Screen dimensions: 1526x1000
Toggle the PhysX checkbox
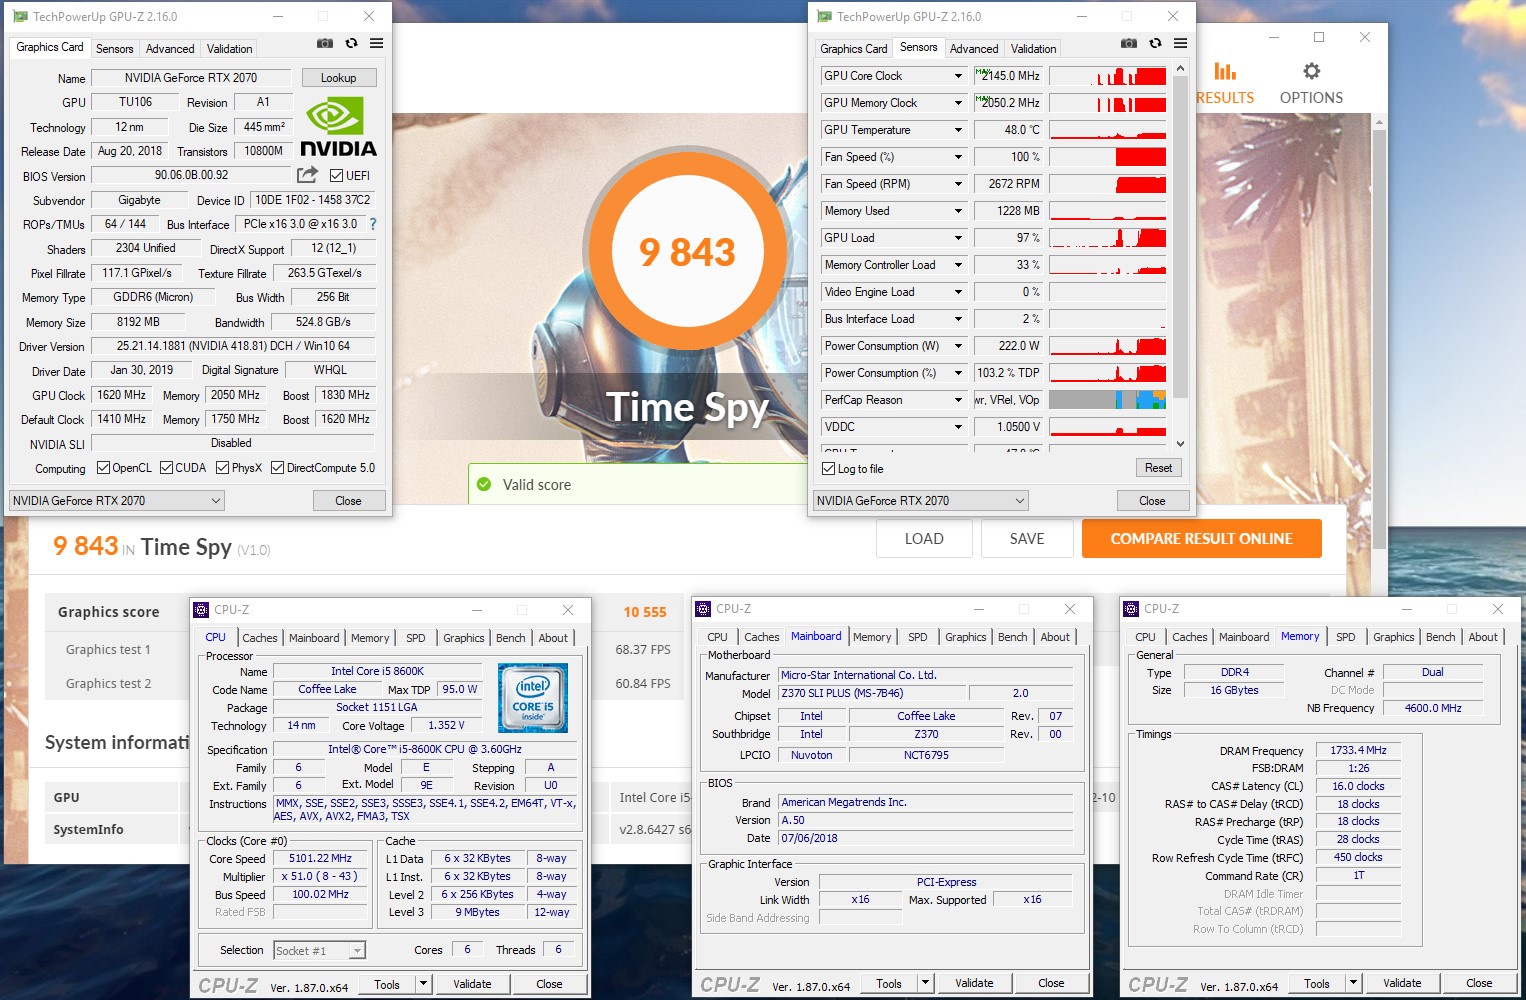222,468
